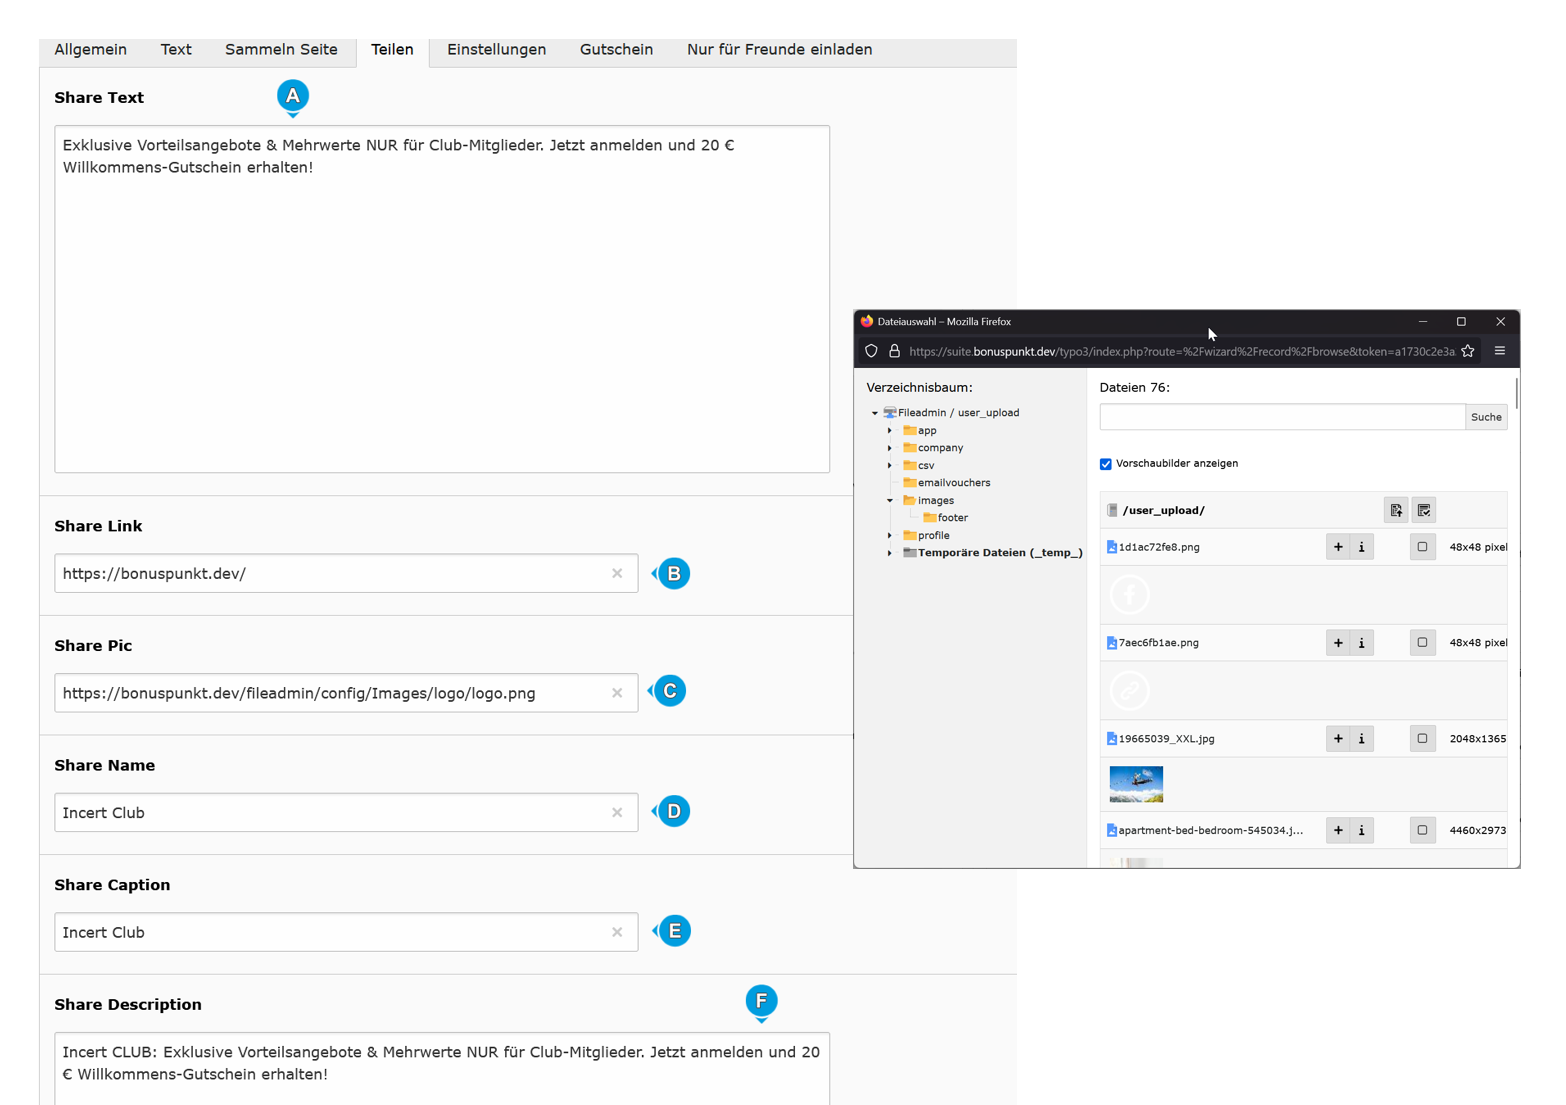Screen dimensions: 1566x1105
Task: Check selection box for apartment-bed-bedroom file
Action: [x=1423, y=830]
